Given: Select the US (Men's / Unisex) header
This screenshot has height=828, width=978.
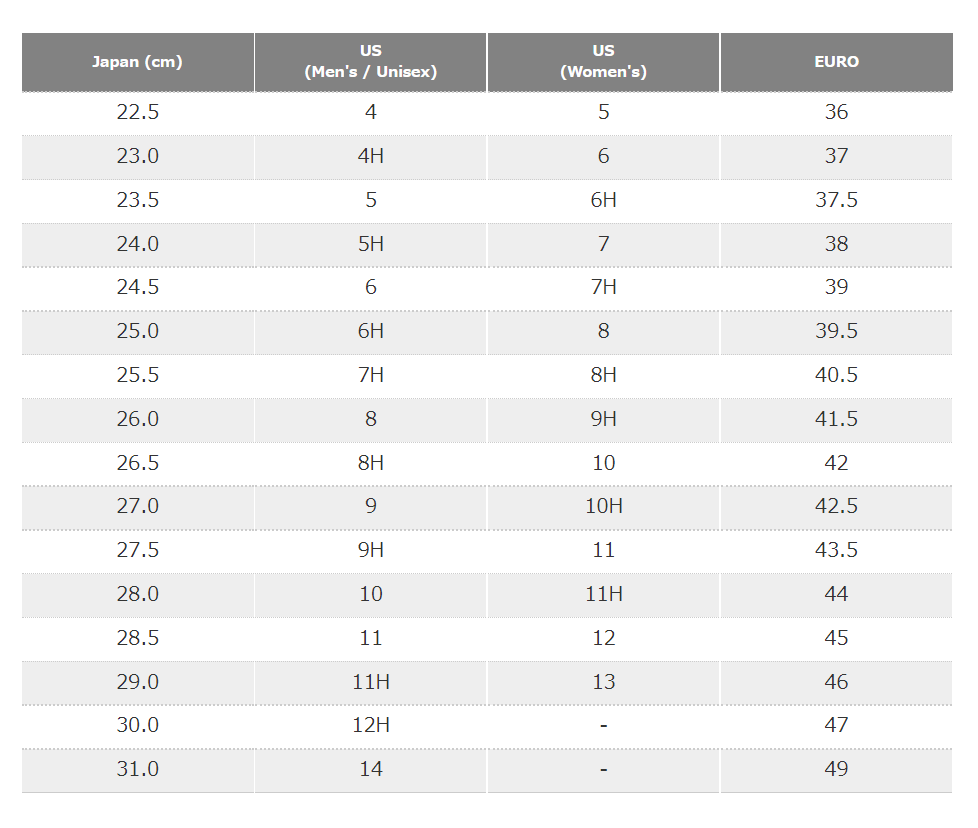Looking at the screenshot, I should click(370, 62).
